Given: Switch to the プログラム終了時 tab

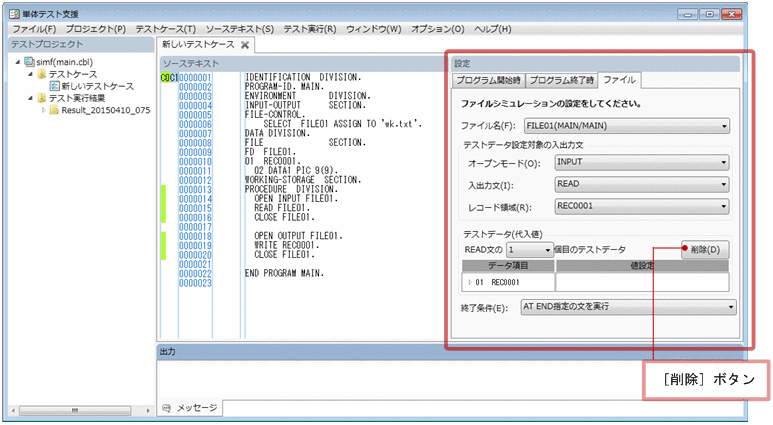Looking at the screenshot, I should (x=562, y=80).
